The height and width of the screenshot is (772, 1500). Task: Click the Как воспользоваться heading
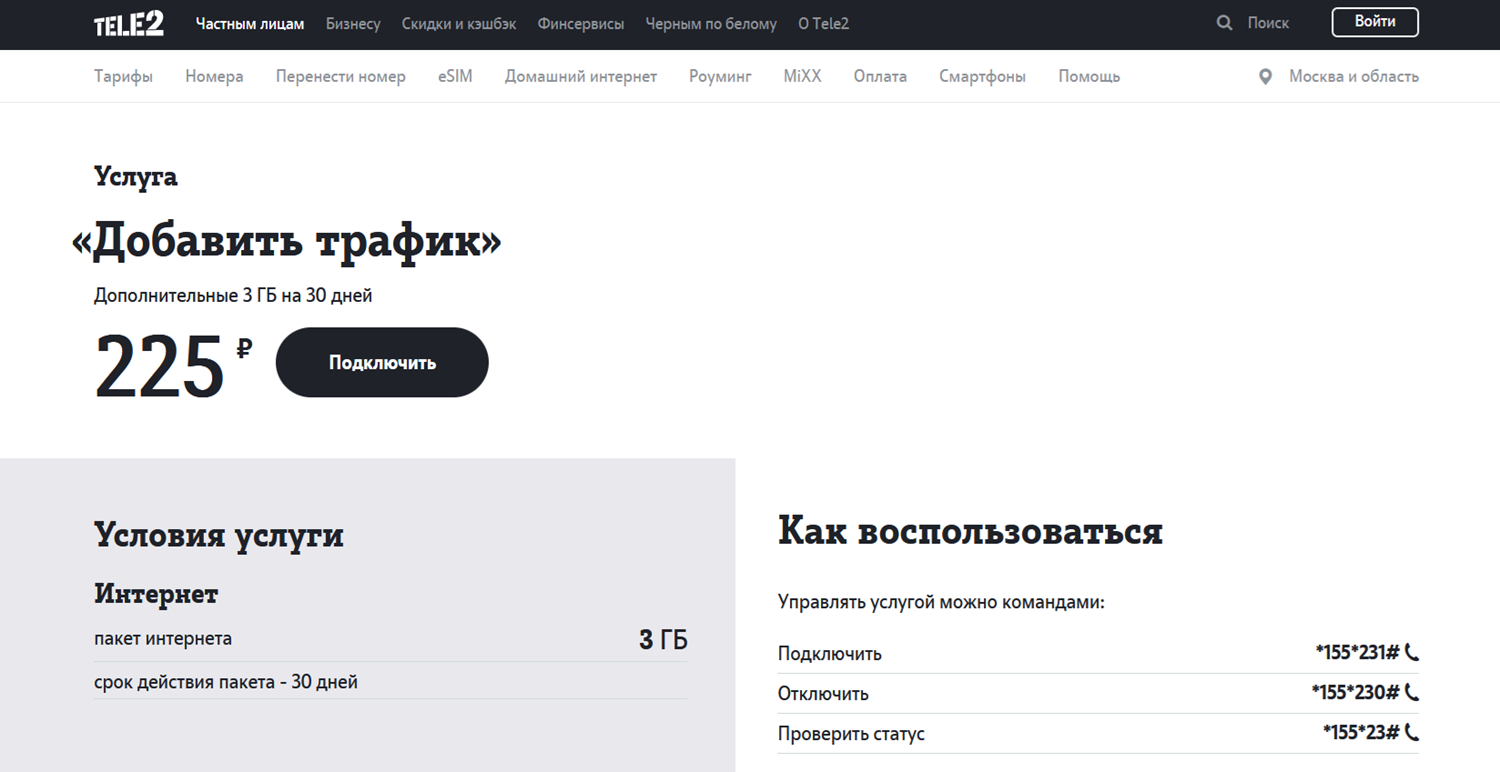coord(970,531)
